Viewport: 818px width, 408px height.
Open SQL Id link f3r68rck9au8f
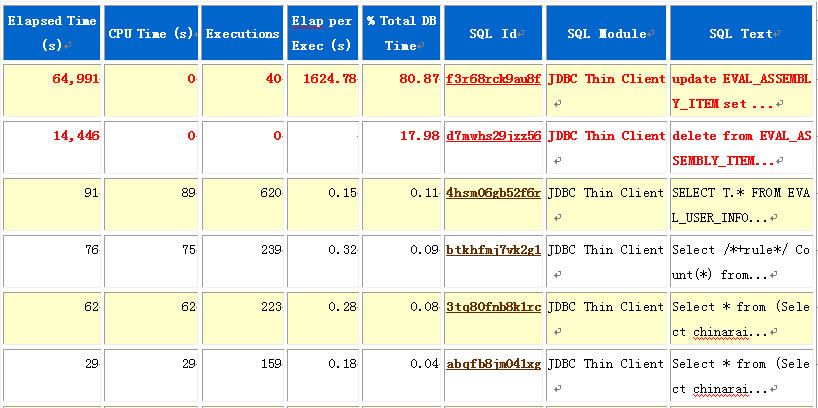493,79
